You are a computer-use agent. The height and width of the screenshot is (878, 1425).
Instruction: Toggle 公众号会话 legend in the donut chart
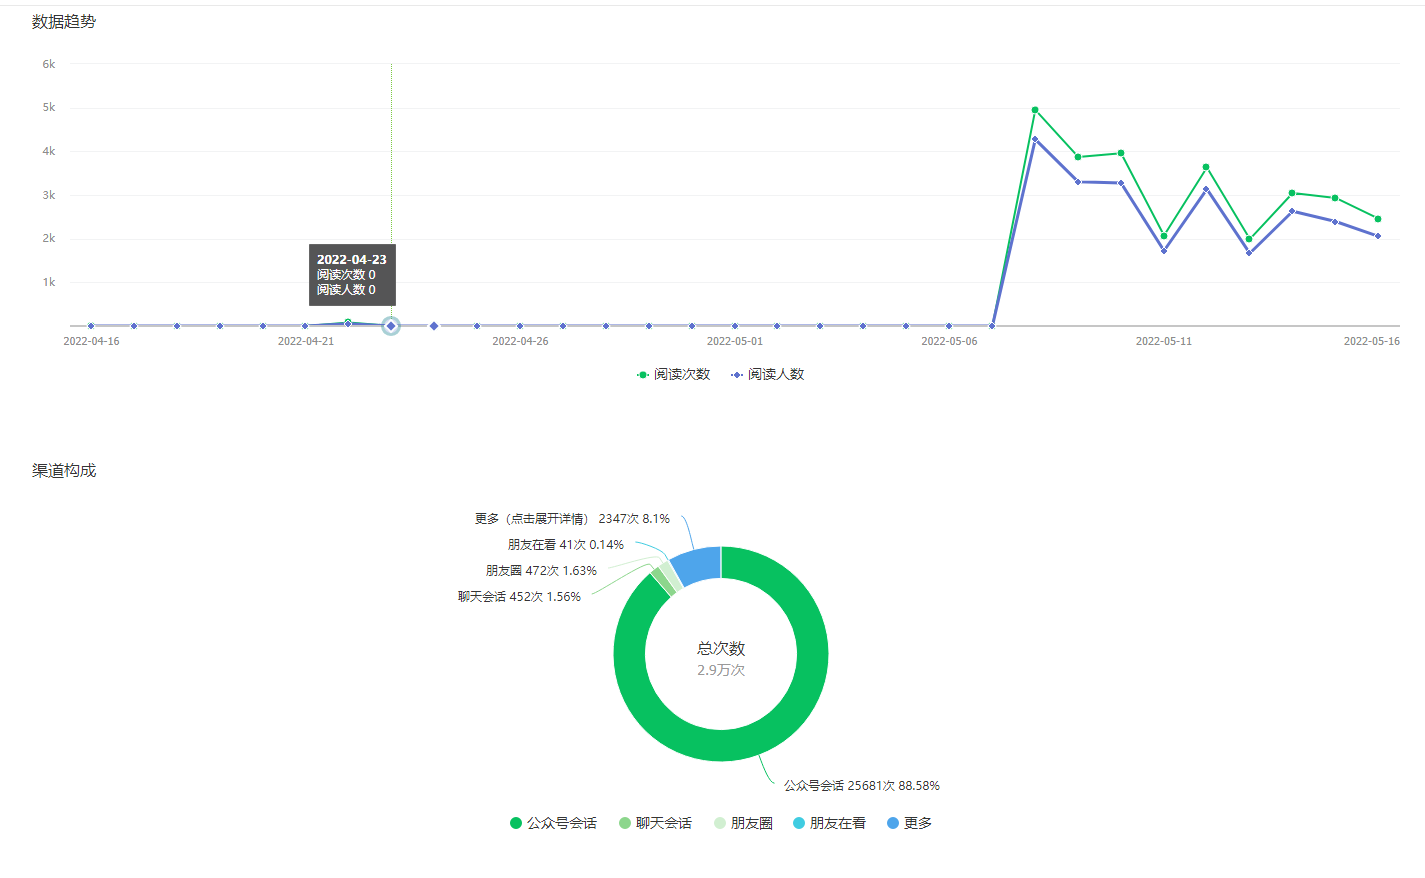coord(553,823)
